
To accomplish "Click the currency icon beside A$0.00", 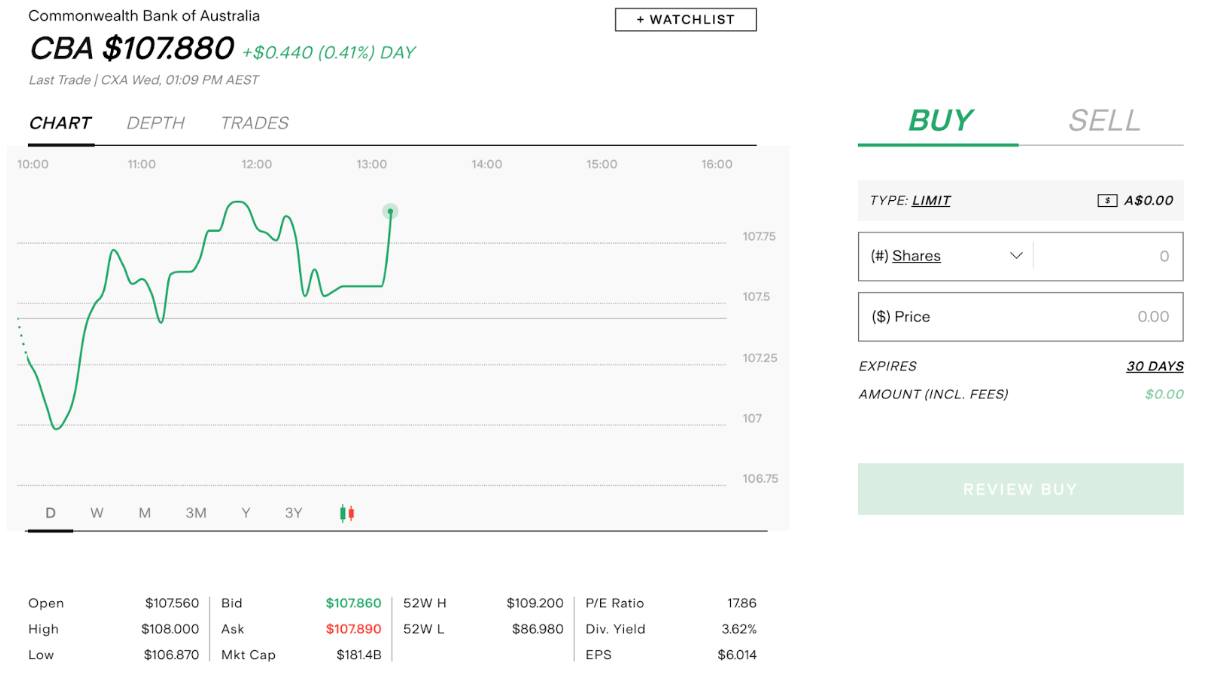I will click(1107, 201).
